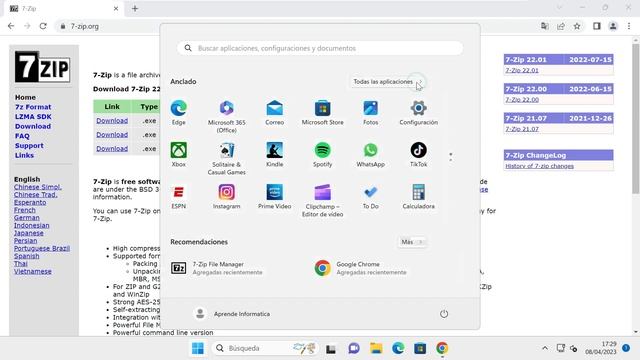Screen dimensions: 640x360
Task: Click the Chrome address bar 7-zip.org
Action: pyautogui.click(x=84, y=26)
